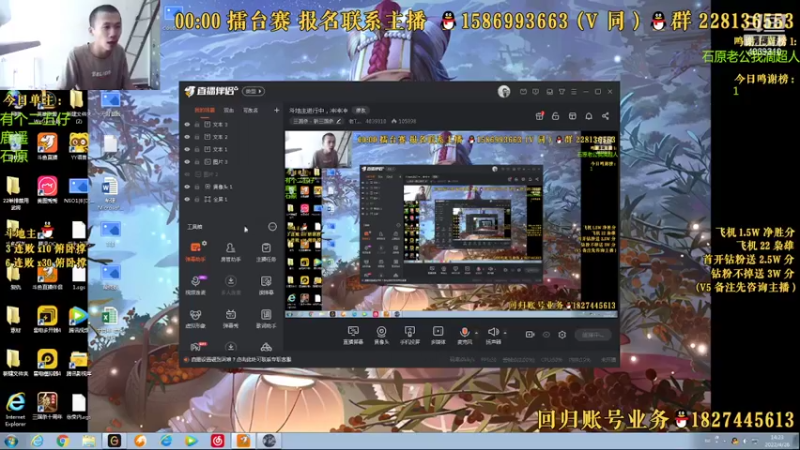Add a screen capture source

click(353, 335)
